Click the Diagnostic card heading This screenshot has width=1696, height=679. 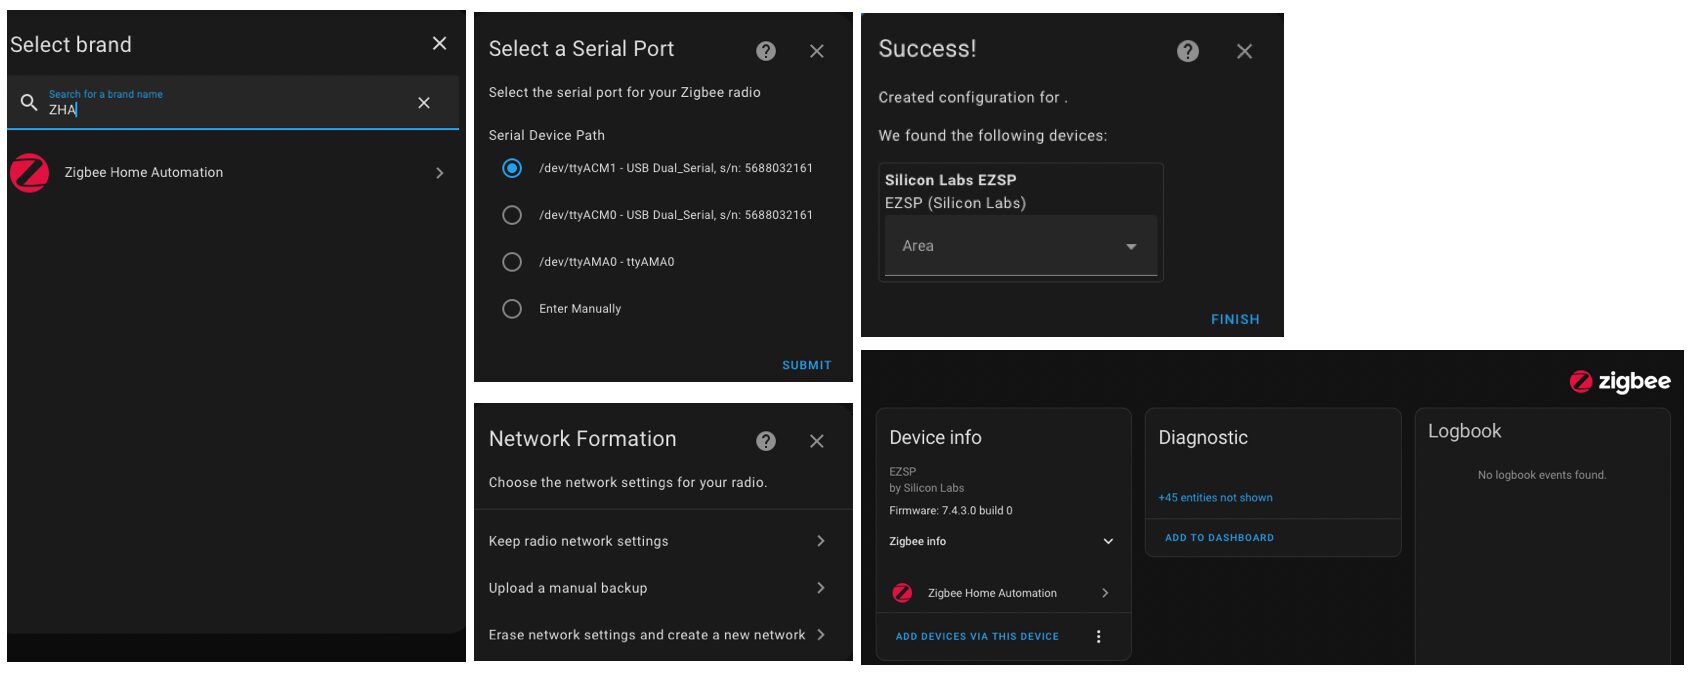(x=1203, y=437)
